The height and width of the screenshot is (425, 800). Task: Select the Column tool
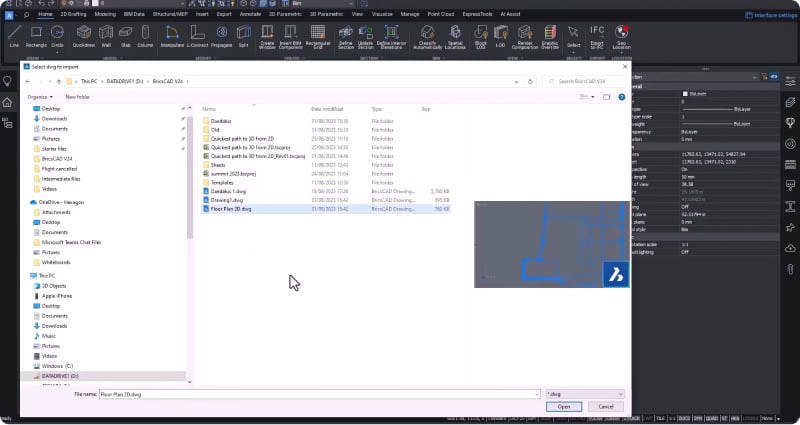click(145, 36)
